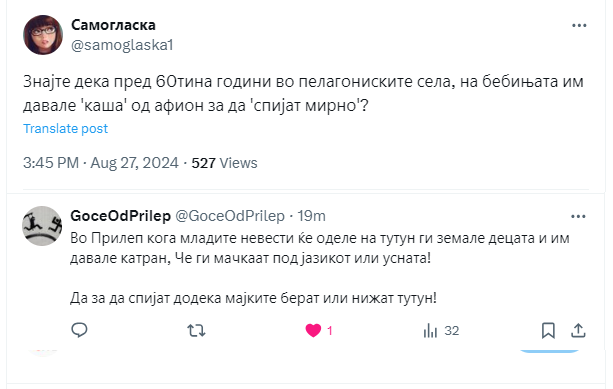View the 527 Views count
This screenshot has width=613, height=389.
224,163
